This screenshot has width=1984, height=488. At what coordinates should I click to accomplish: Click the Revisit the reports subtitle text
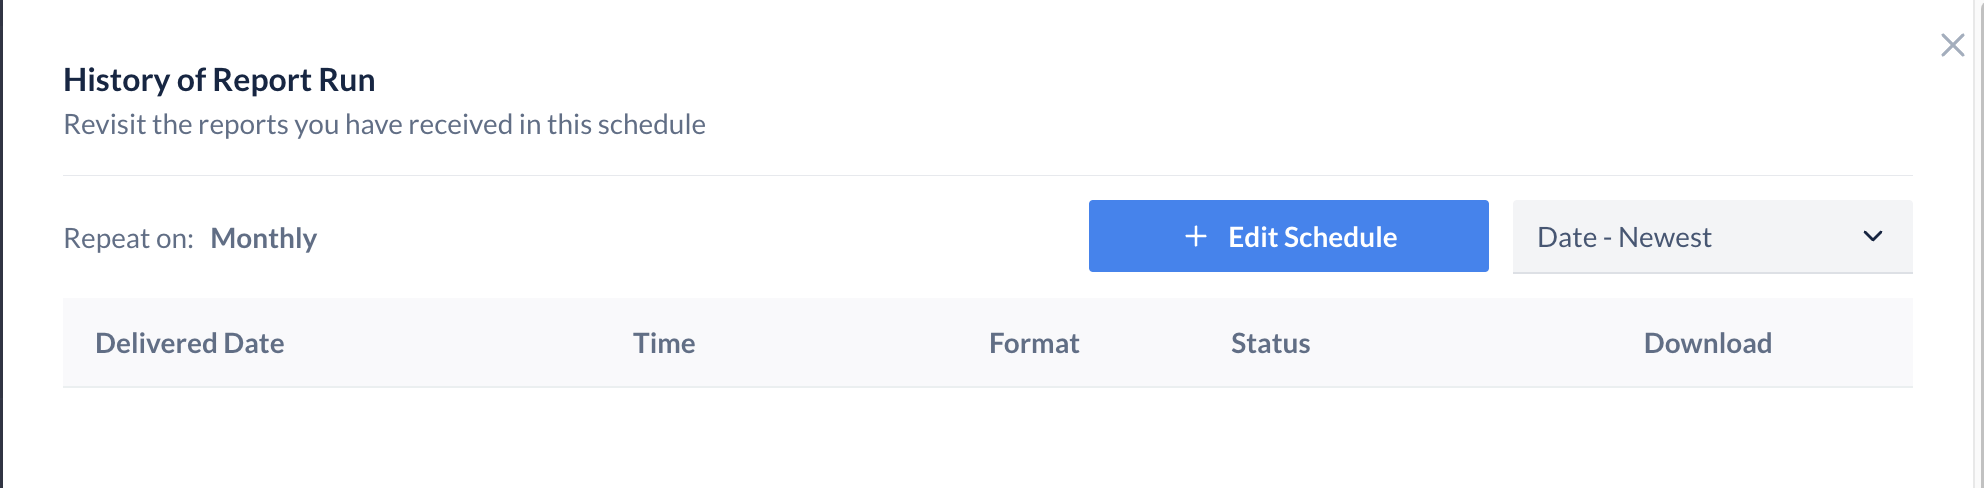(x=384, y=124)
